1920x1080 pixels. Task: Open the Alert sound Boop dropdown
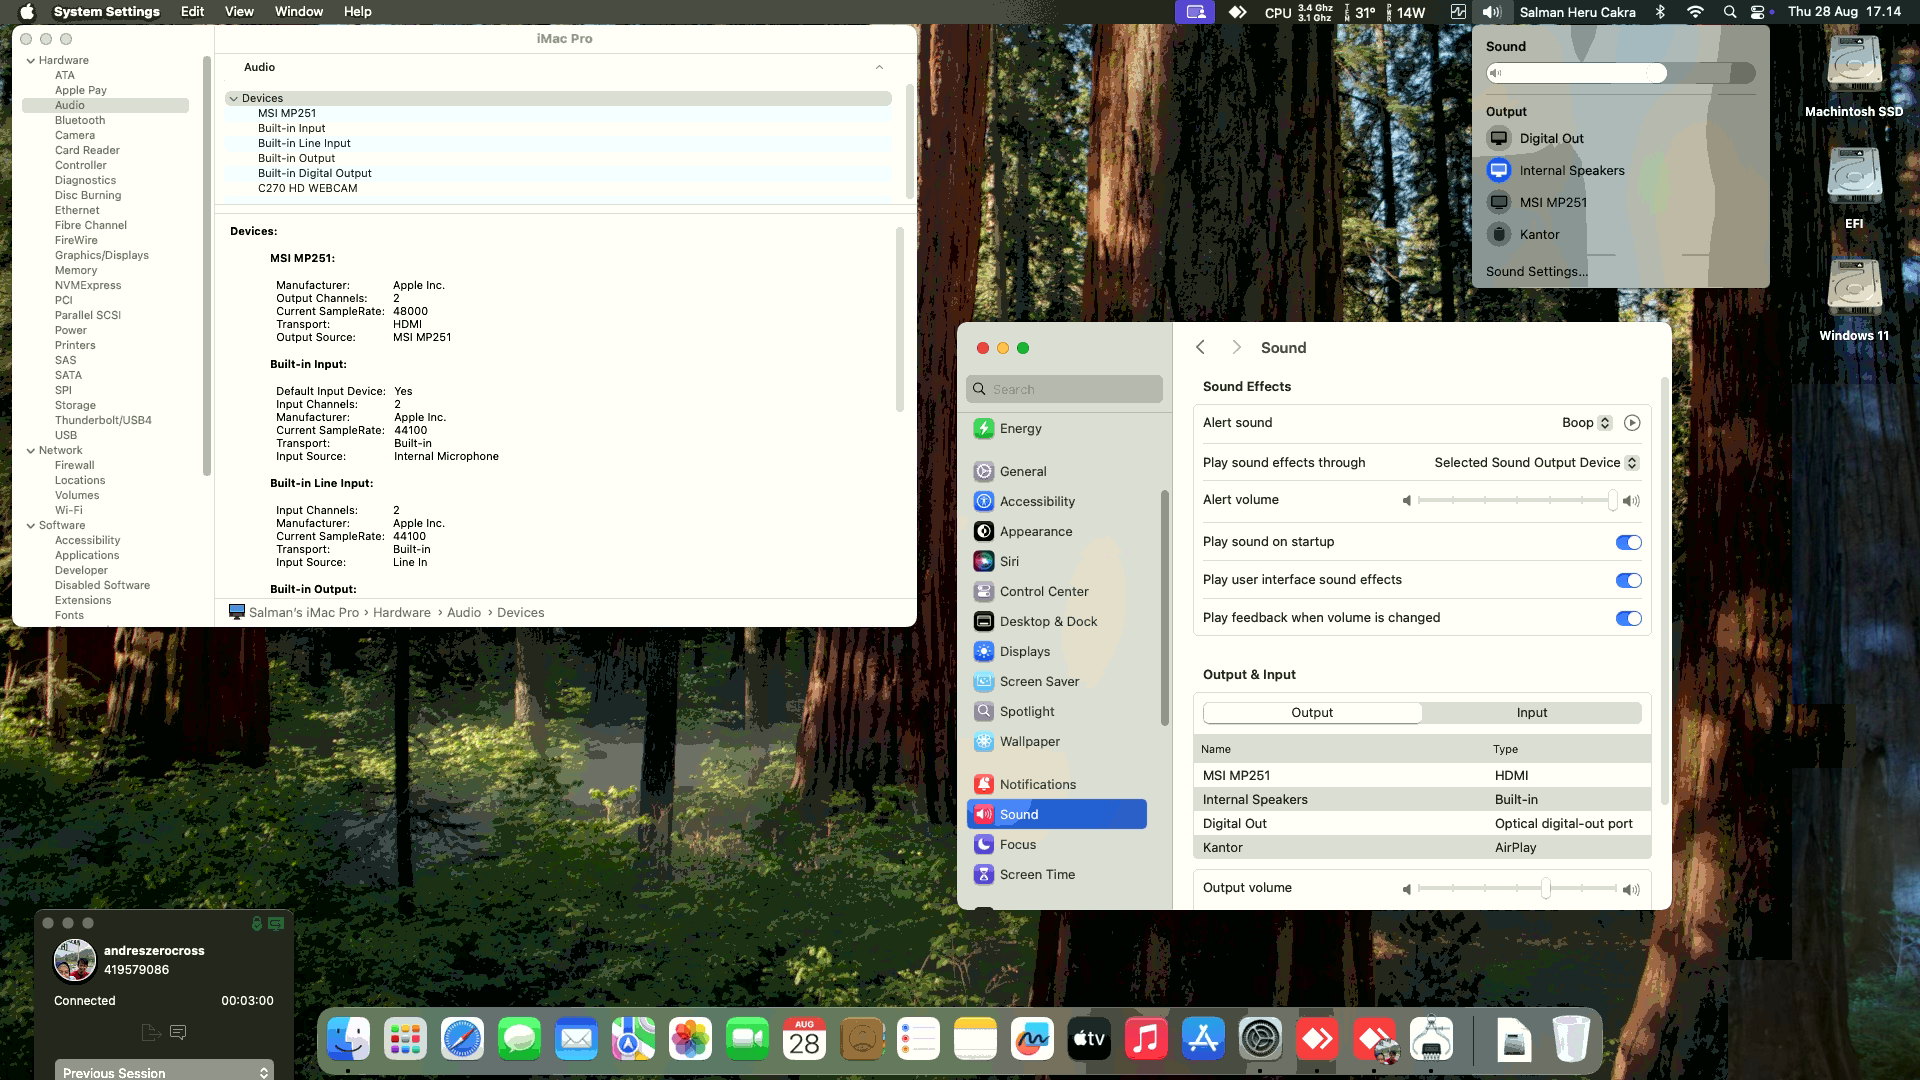[x=1604, y=423]
